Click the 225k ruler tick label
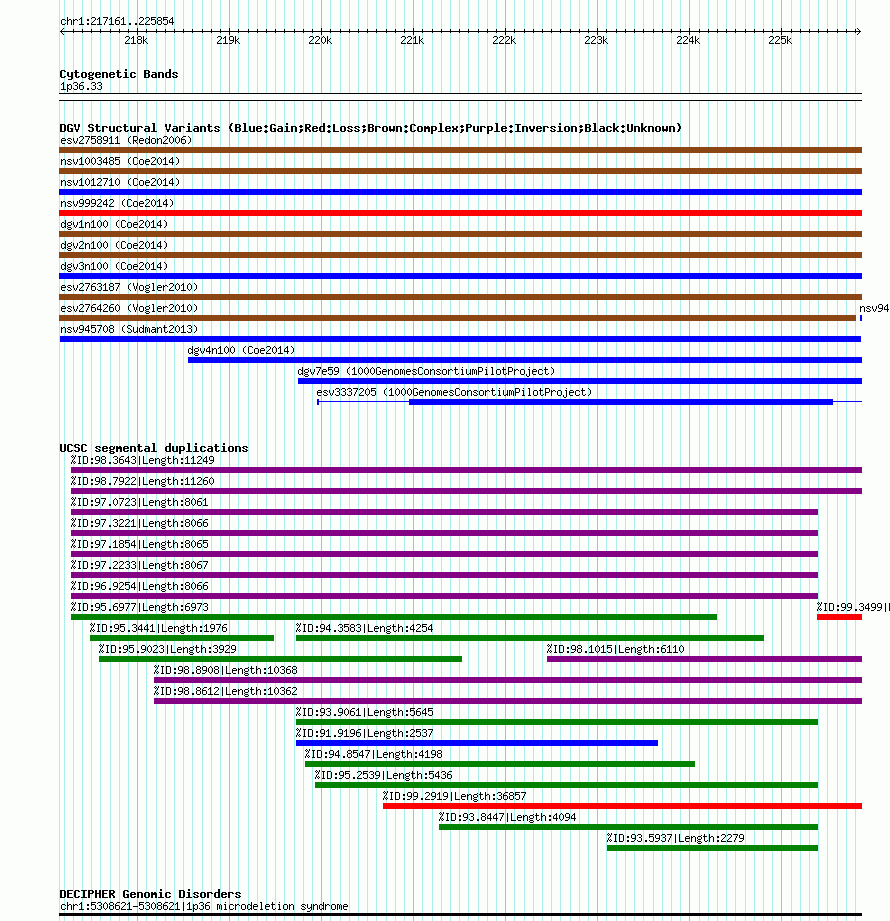The image size is (890, 921). 780,41
